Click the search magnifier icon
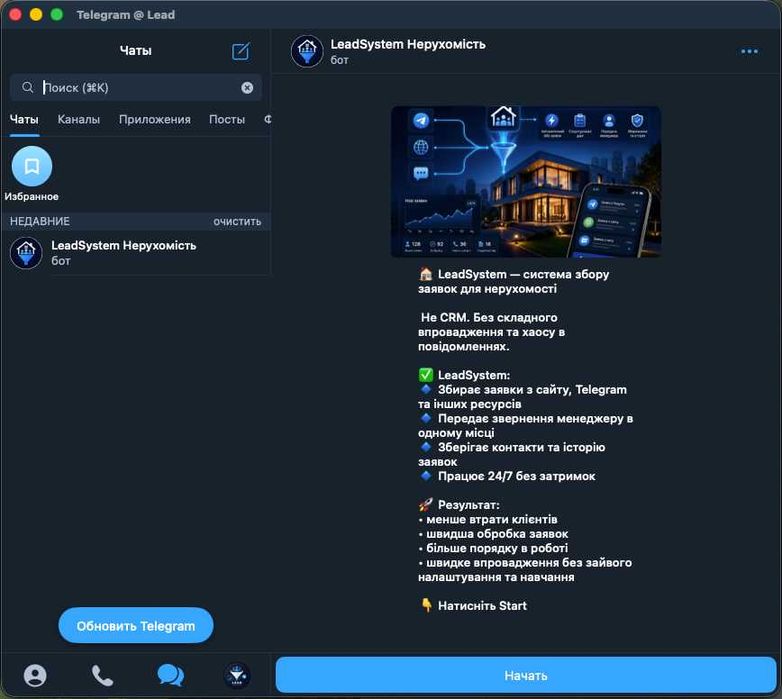This screenshot has height=699, width=782. (28, 88)
